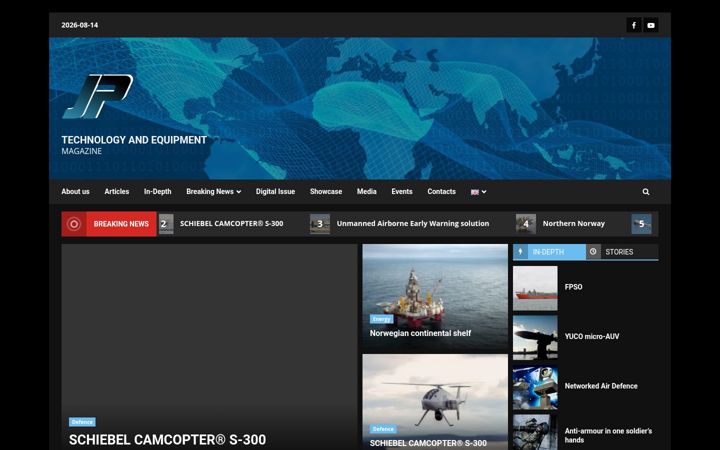The height and width of the screenshot is (450, 720).
Task: Click the YUCO micro-AUV thumbnail
Action: [535, 338]
